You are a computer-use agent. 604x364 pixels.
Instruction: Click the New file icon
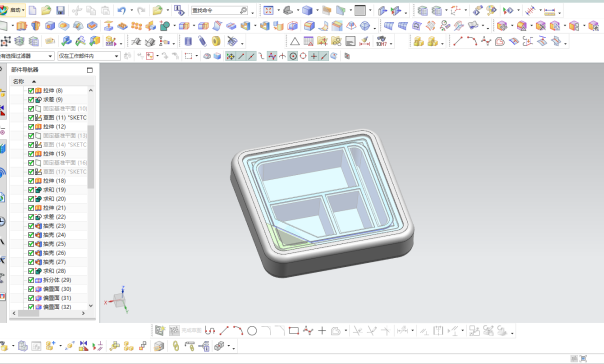pyautogui.click(x=33, y=10)
